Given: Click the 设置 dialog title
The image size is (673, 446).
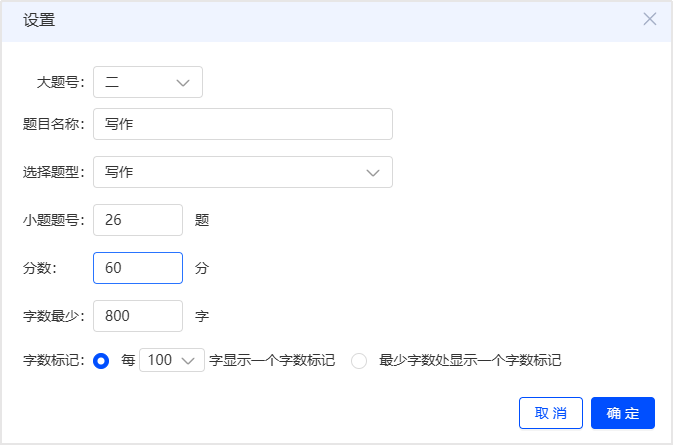Looking at the screenshot, I should click(x=39, y=20).
